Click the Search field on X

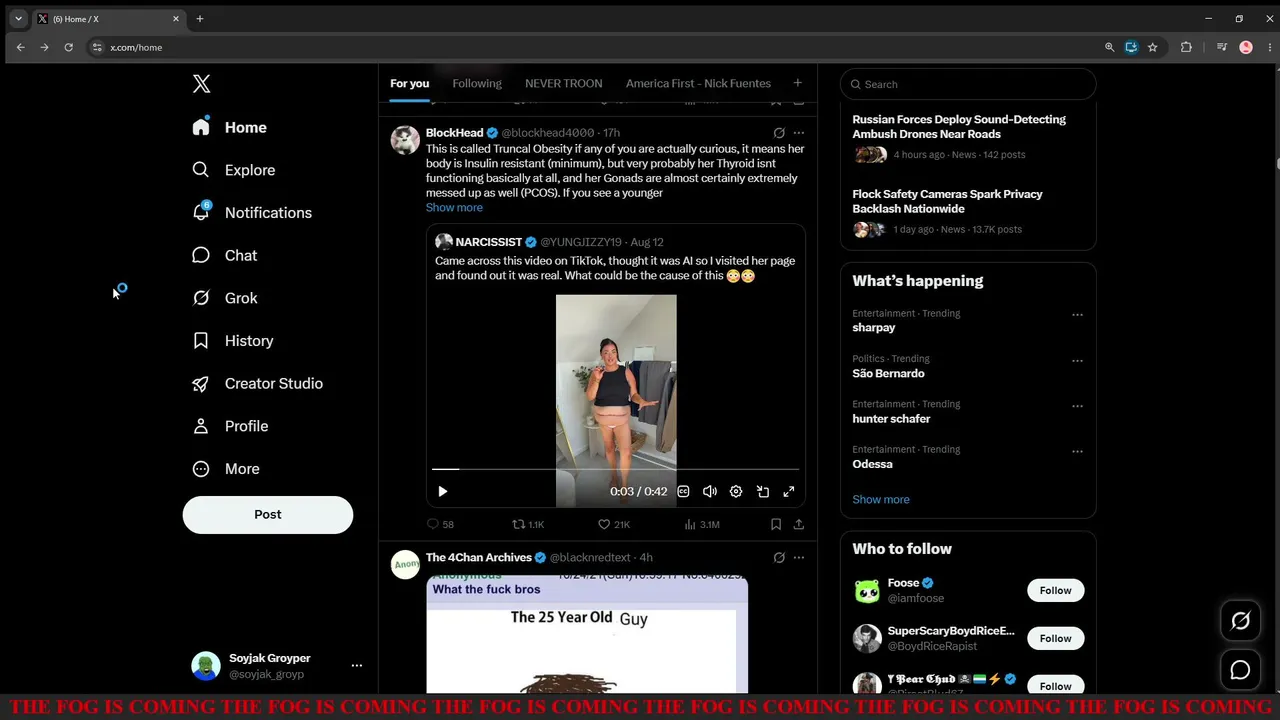coord(968,84)
